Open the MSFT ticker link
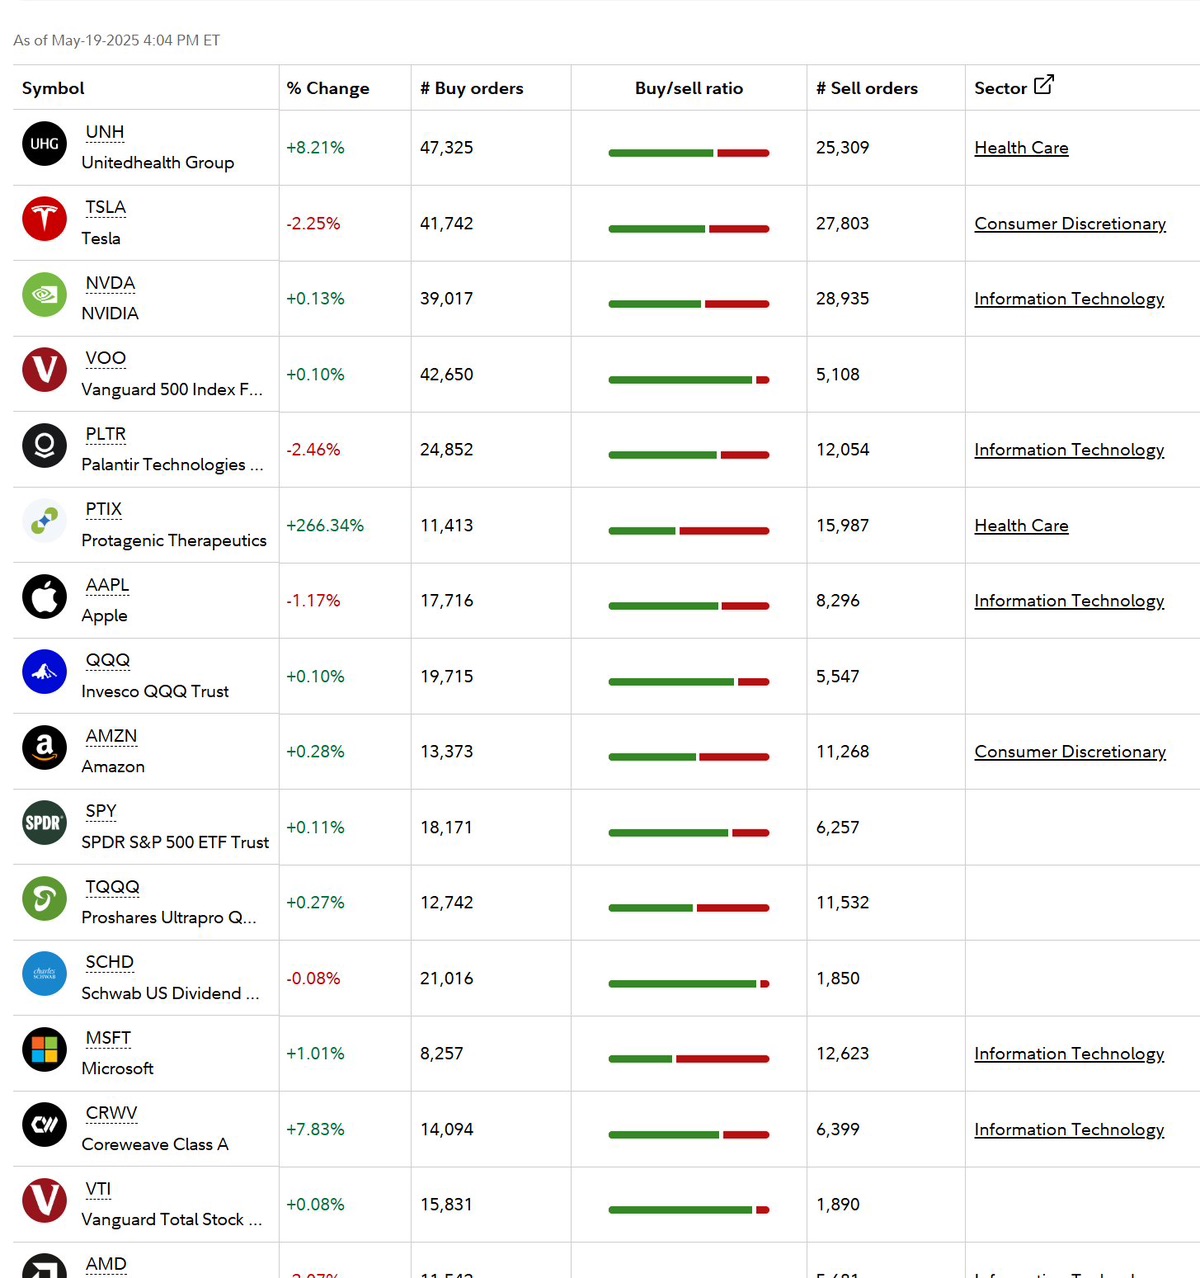Image resolution: width=1200 pixels, height=1278 pixels. 108,1038
